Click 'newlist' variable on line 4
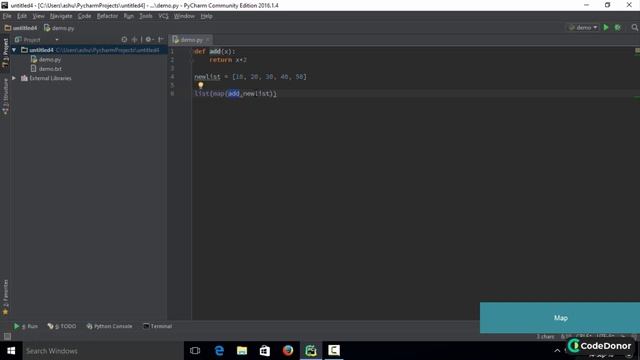This screenshot has width=640, height=360. point(207,77)
